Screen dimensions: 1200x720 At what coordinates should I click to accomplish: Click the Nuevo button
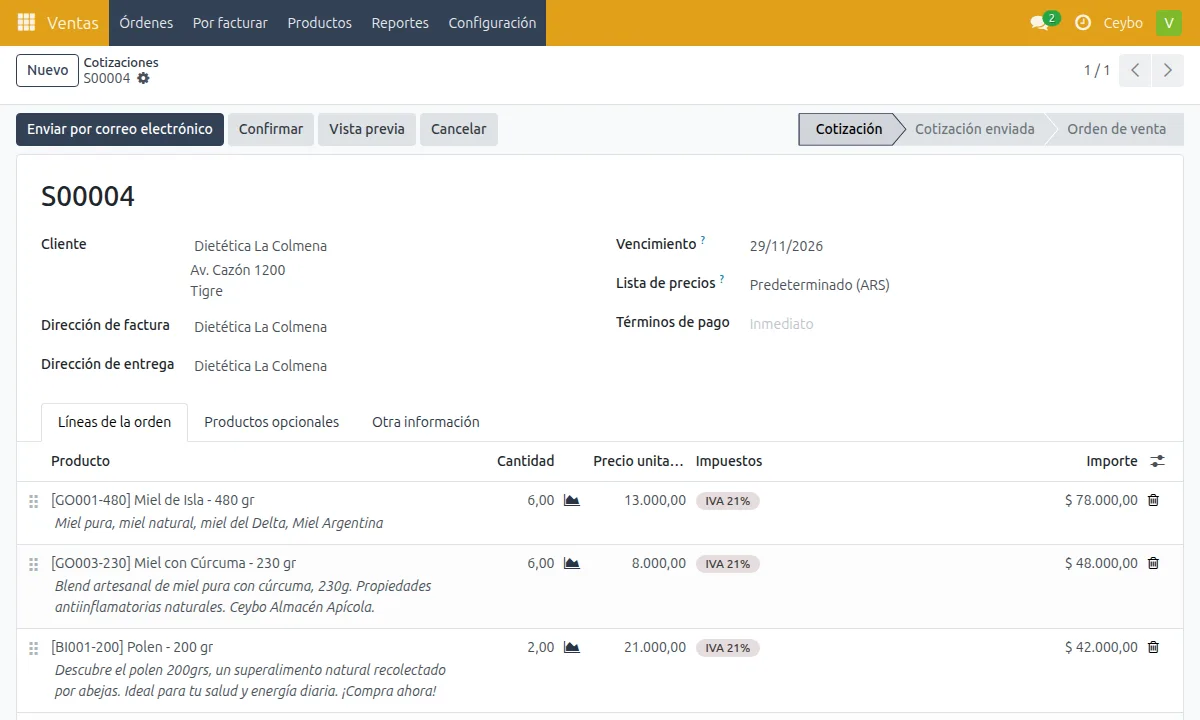[x=48, y=70]
